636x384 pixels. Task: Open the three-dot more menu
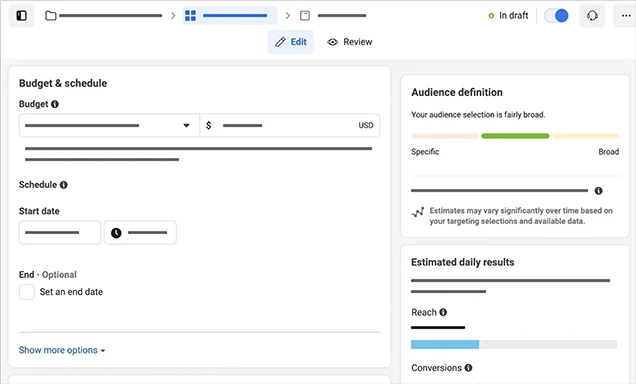(626, 16)
